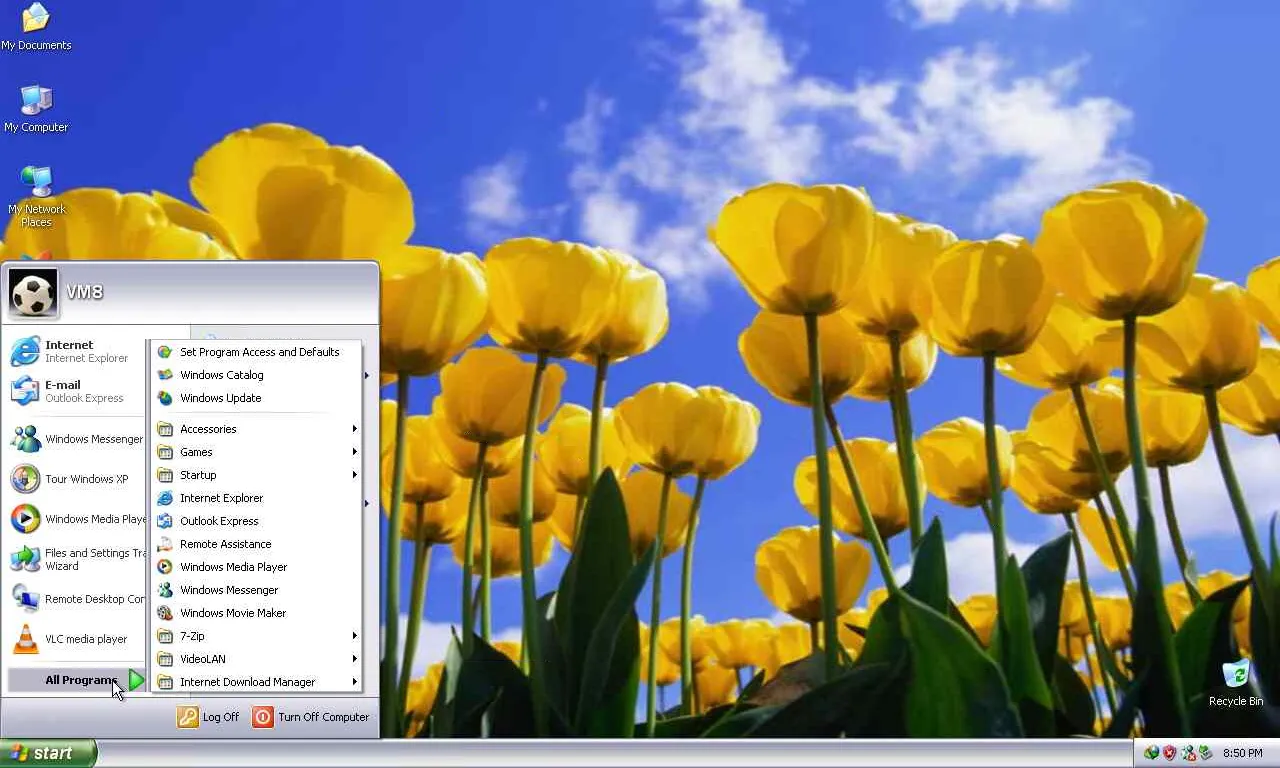The image size is (1280, 768).
Task: Expand the Games submenu
Action: (256, 452)
